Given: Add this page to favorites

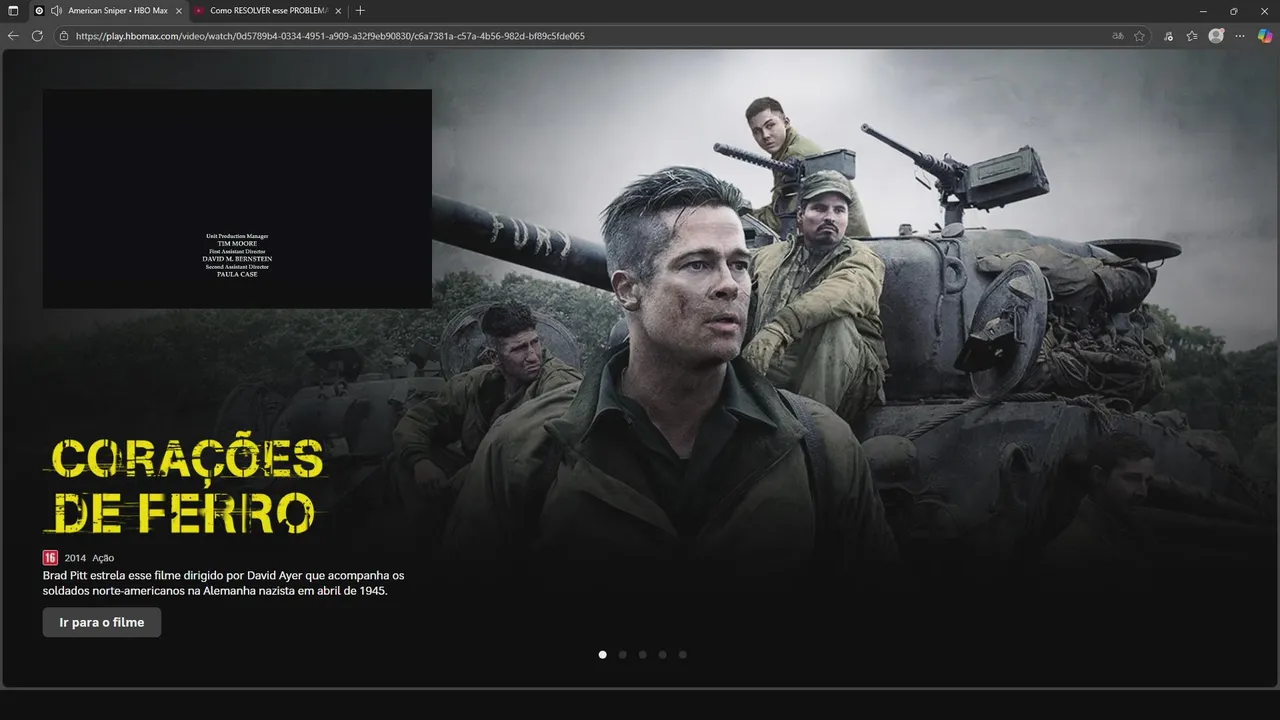Looking at the screenshot, I should coord(1139,36).
